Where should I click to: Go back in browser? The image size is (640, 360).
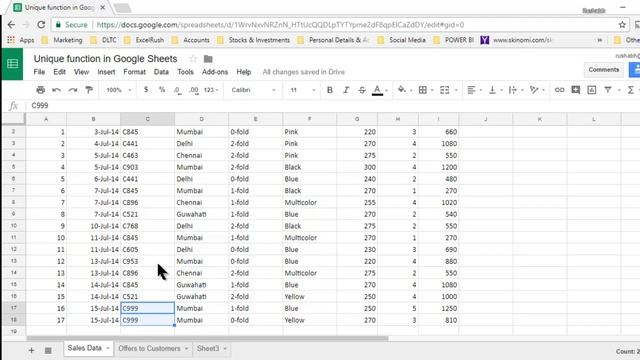11,25
